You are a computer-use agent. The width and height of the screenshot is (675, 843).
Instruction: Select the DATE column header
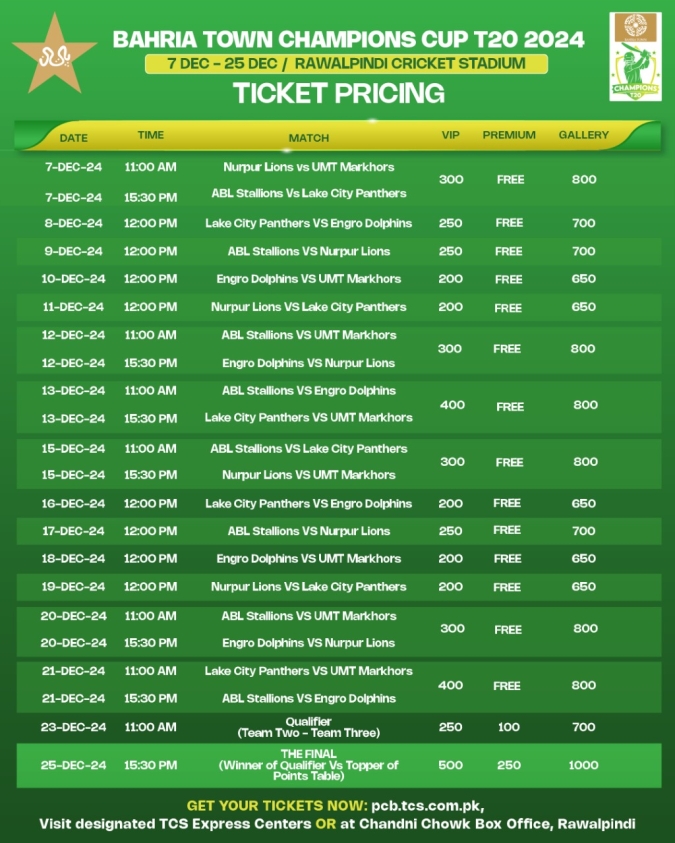click(74, 138)
